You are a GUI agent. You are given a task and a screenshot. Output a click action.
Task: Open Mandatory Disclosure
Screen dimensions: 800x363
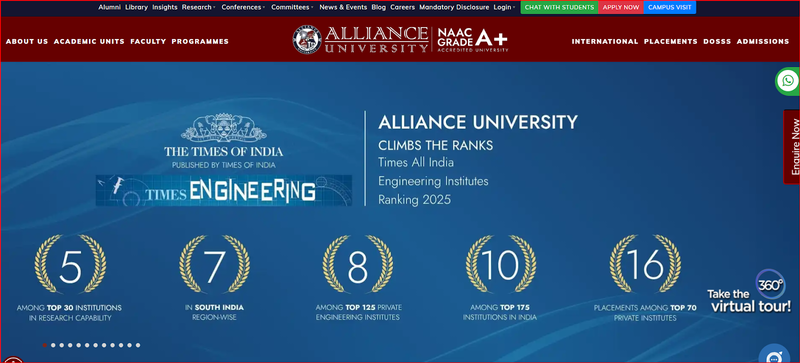(x=454, y=7)
